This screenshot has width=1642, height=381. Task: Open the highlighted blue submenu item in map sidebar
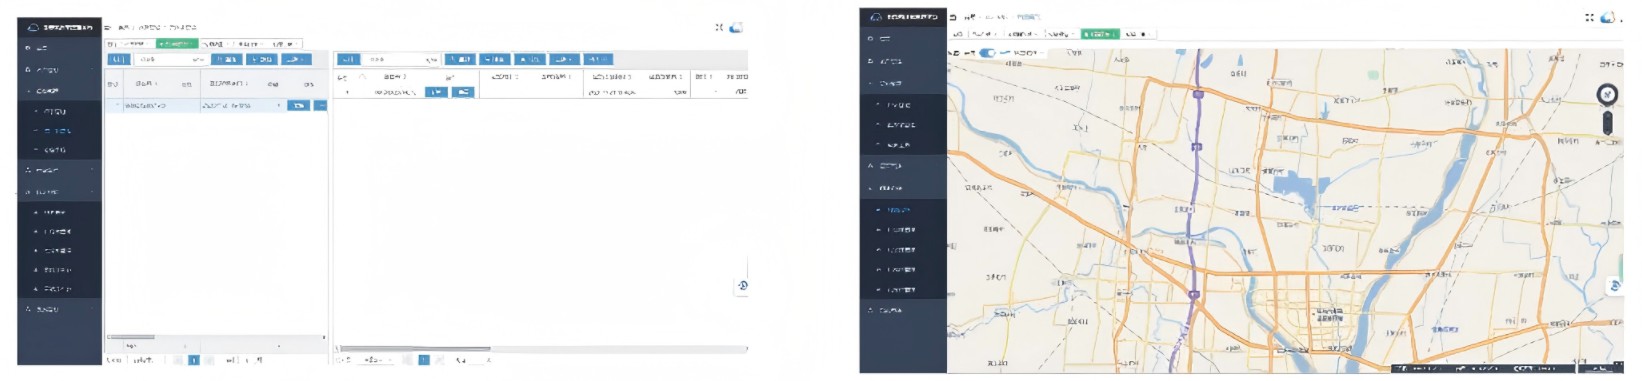coord(897,210)
